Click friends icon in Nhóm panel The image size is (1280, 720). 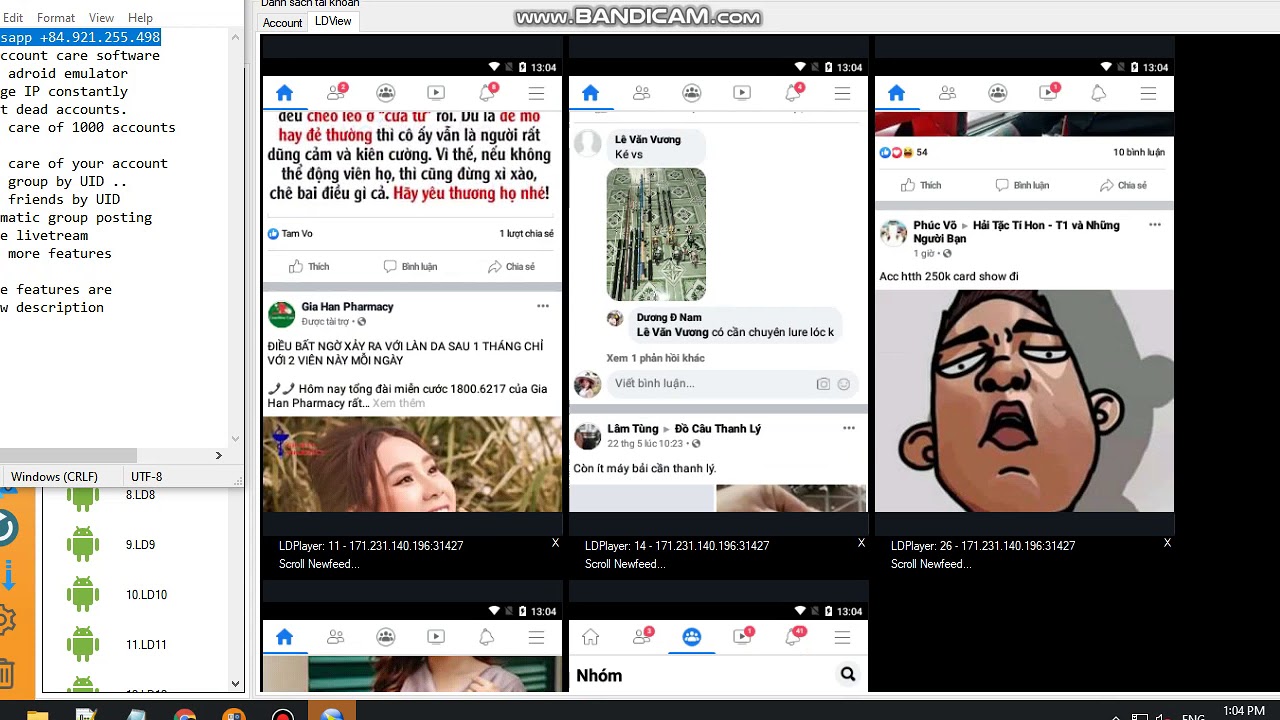642,636
